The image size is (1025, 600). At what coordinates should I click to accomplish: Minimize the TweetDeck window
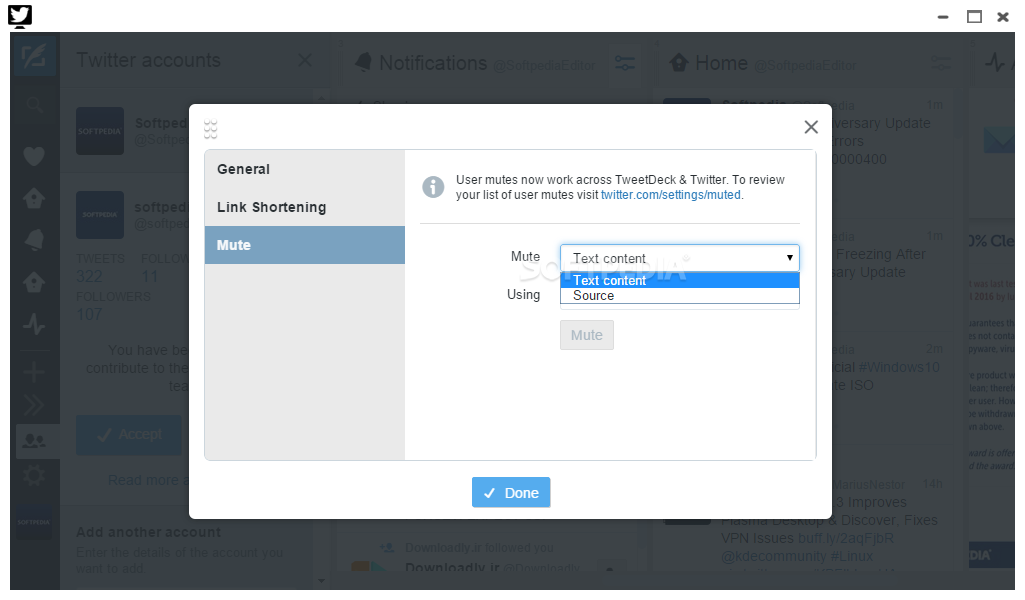tap(943, 17)
